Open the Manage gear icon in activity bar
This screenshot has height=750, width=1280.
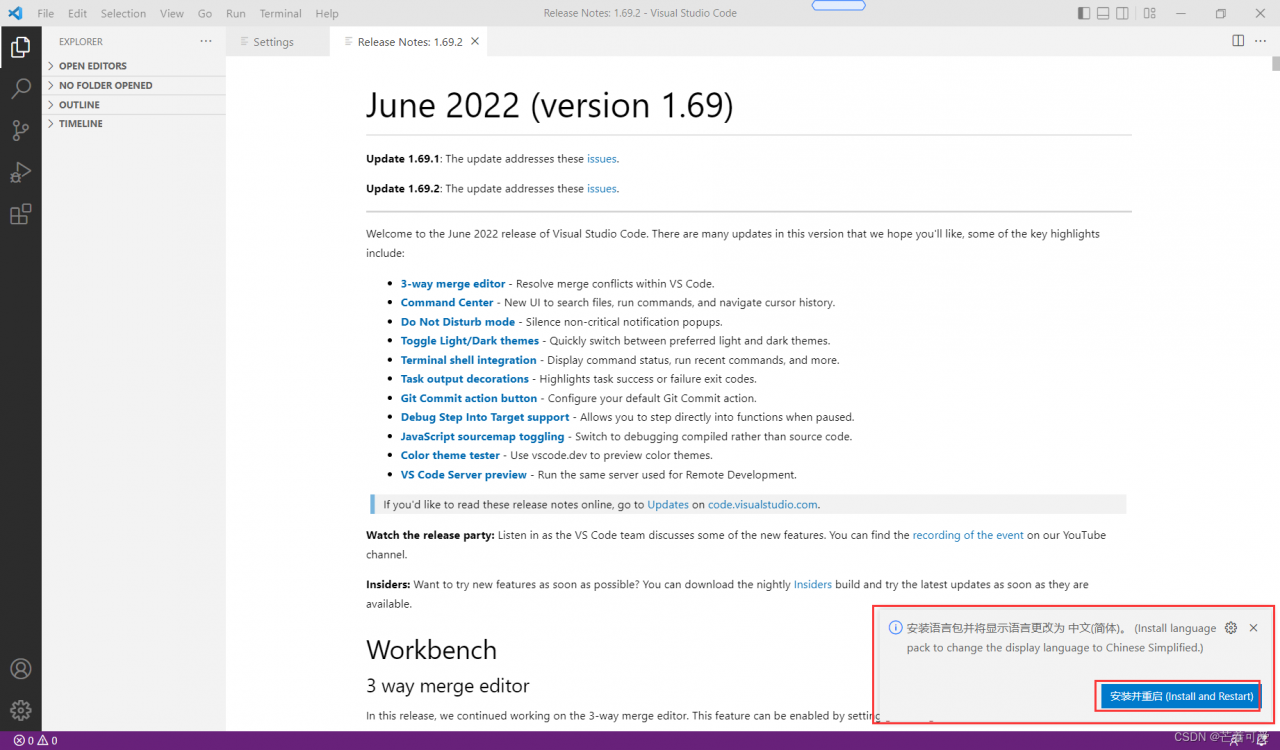click(20, 711)
